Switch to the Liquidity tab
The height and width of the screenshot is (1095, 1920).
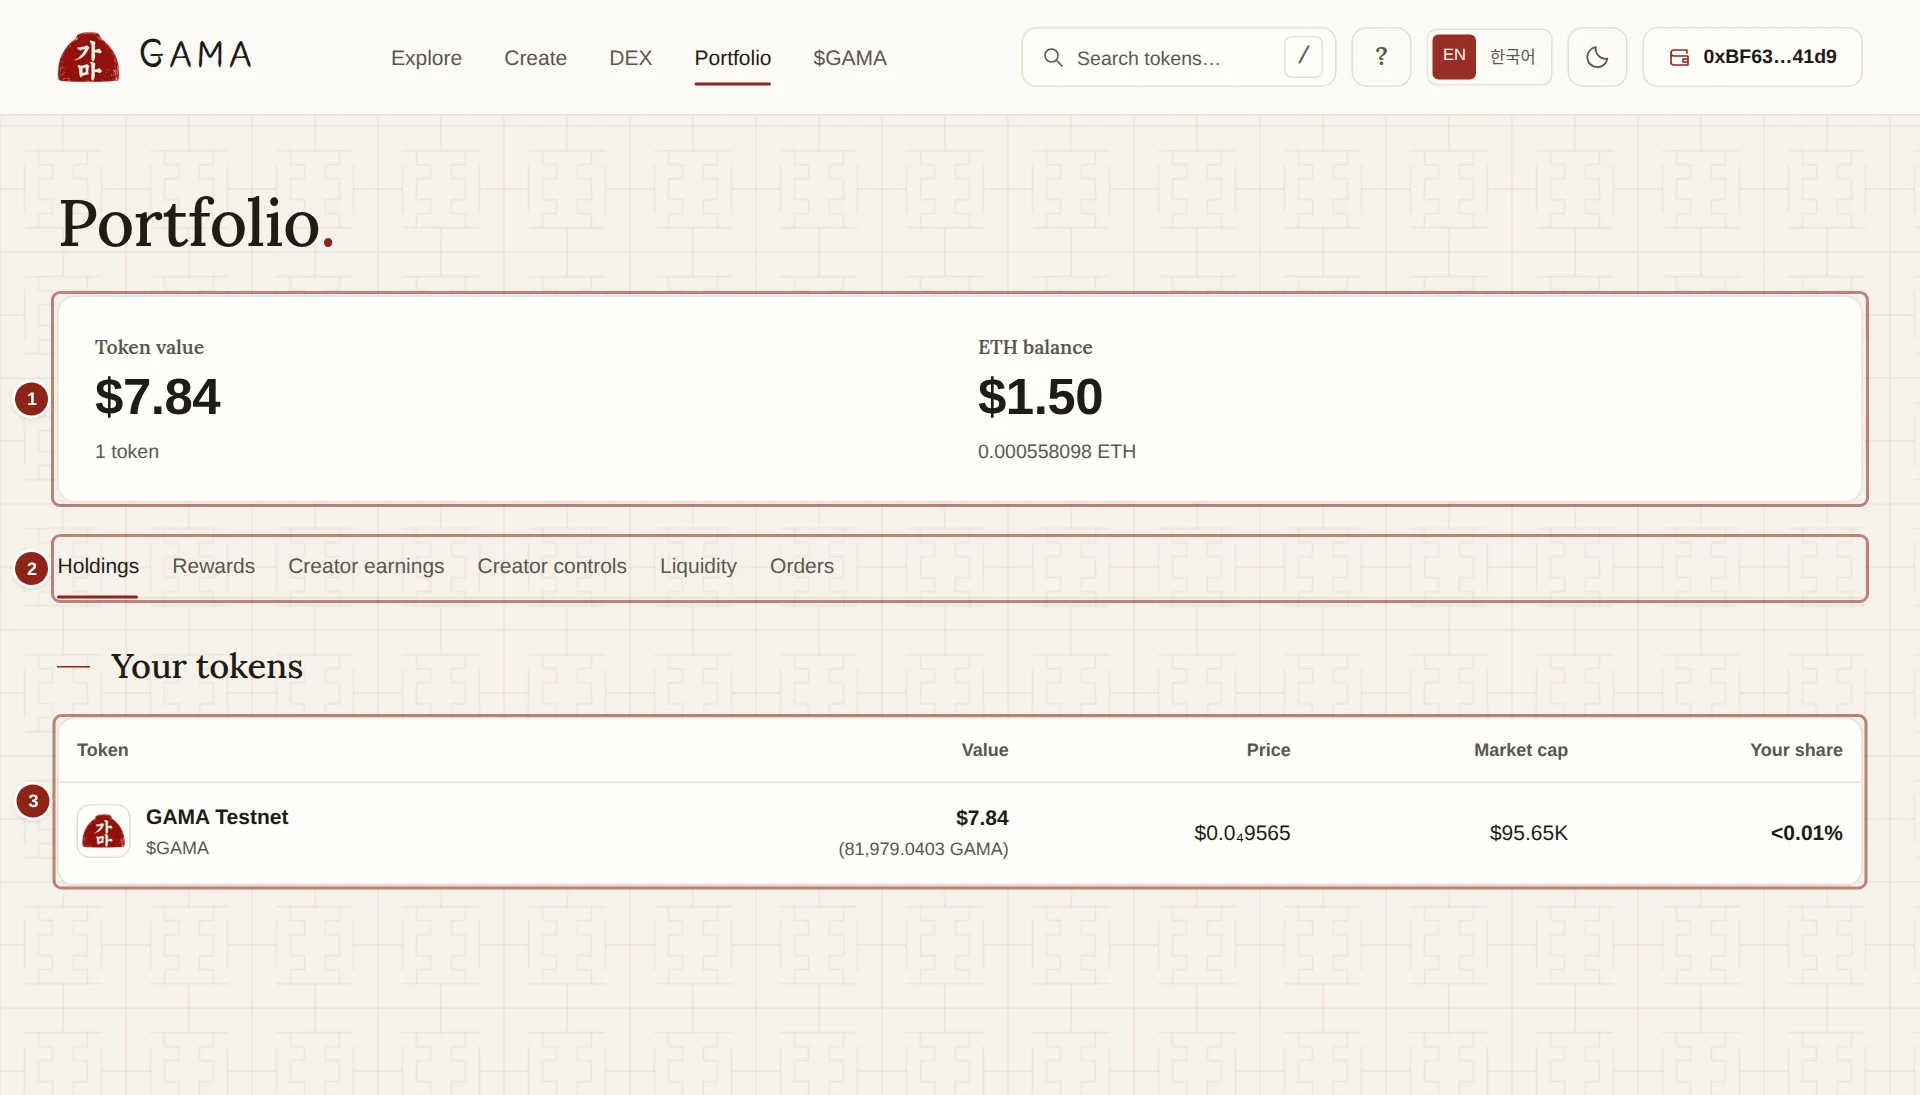698,566
